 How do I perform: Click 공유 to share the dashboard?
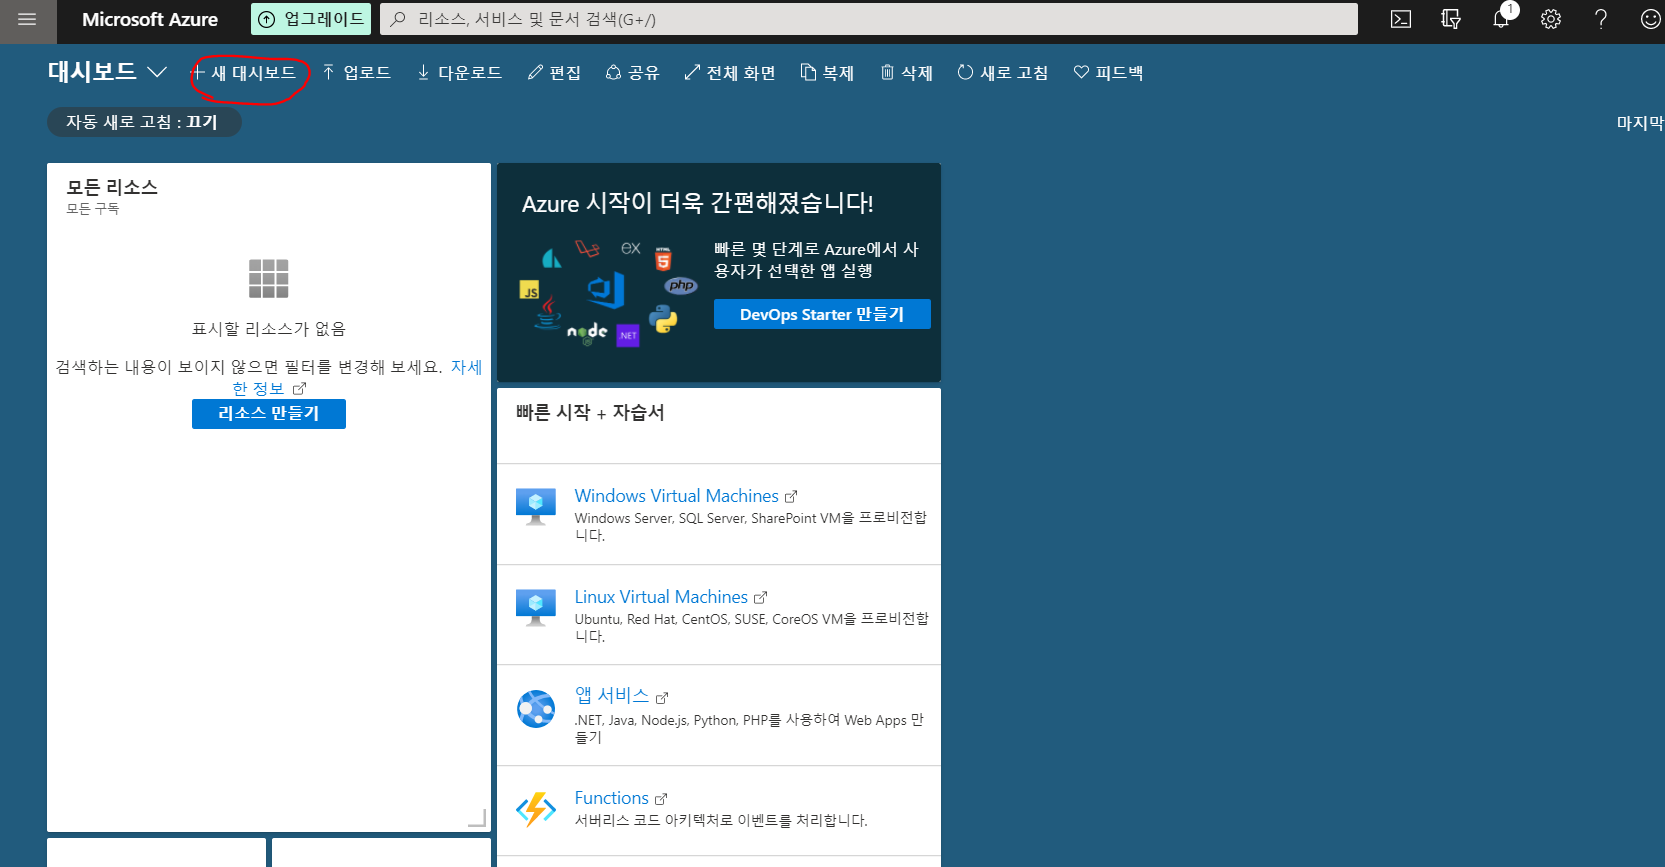click(x=633, y=73)
